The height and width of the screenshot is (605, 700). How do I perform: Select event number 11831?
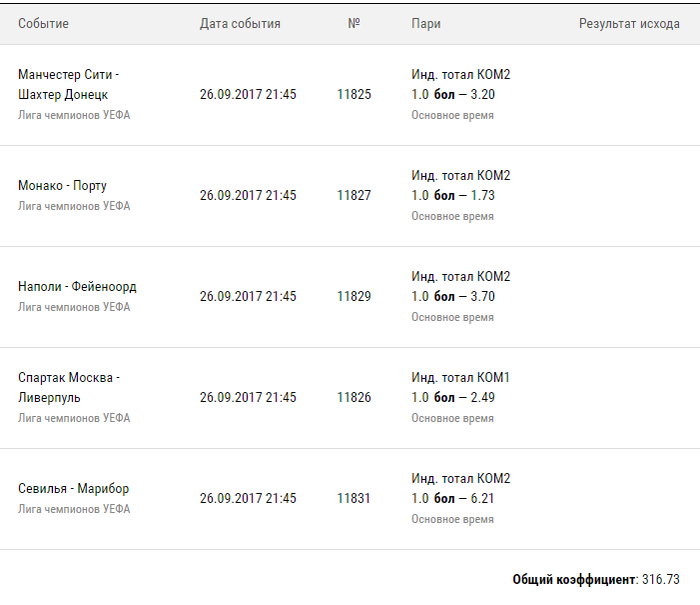(354, 498)
